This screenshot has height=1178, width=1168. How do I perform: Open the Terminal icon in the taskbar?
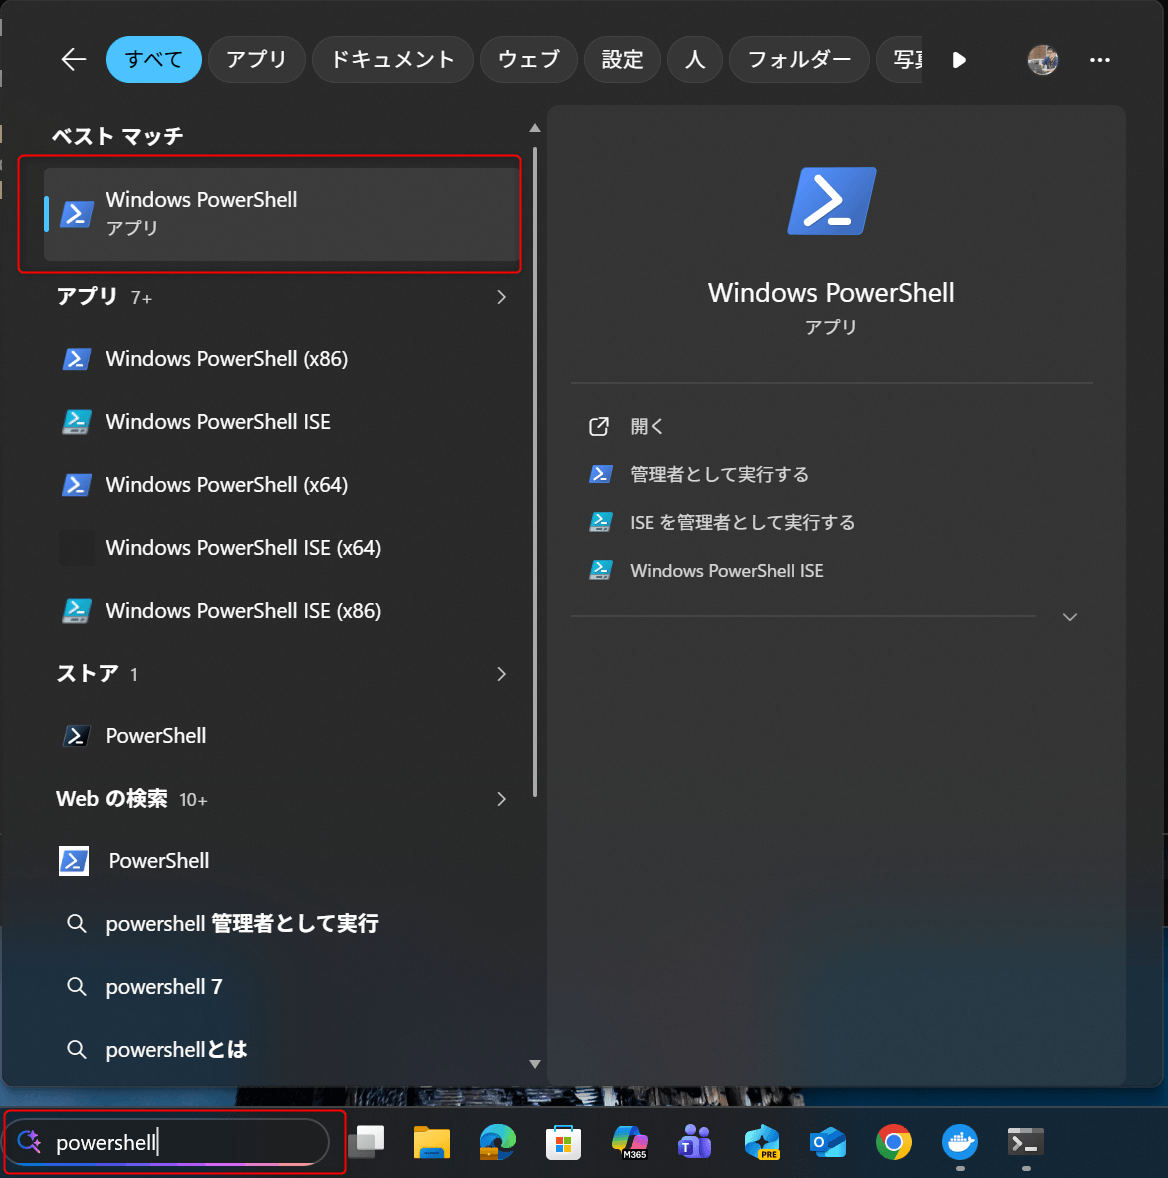[x=1026, y=1143]
